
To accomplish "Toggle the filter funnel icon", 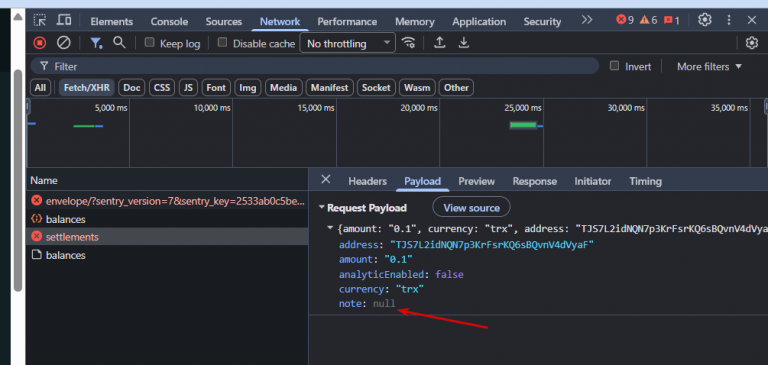I will (96, 43).
